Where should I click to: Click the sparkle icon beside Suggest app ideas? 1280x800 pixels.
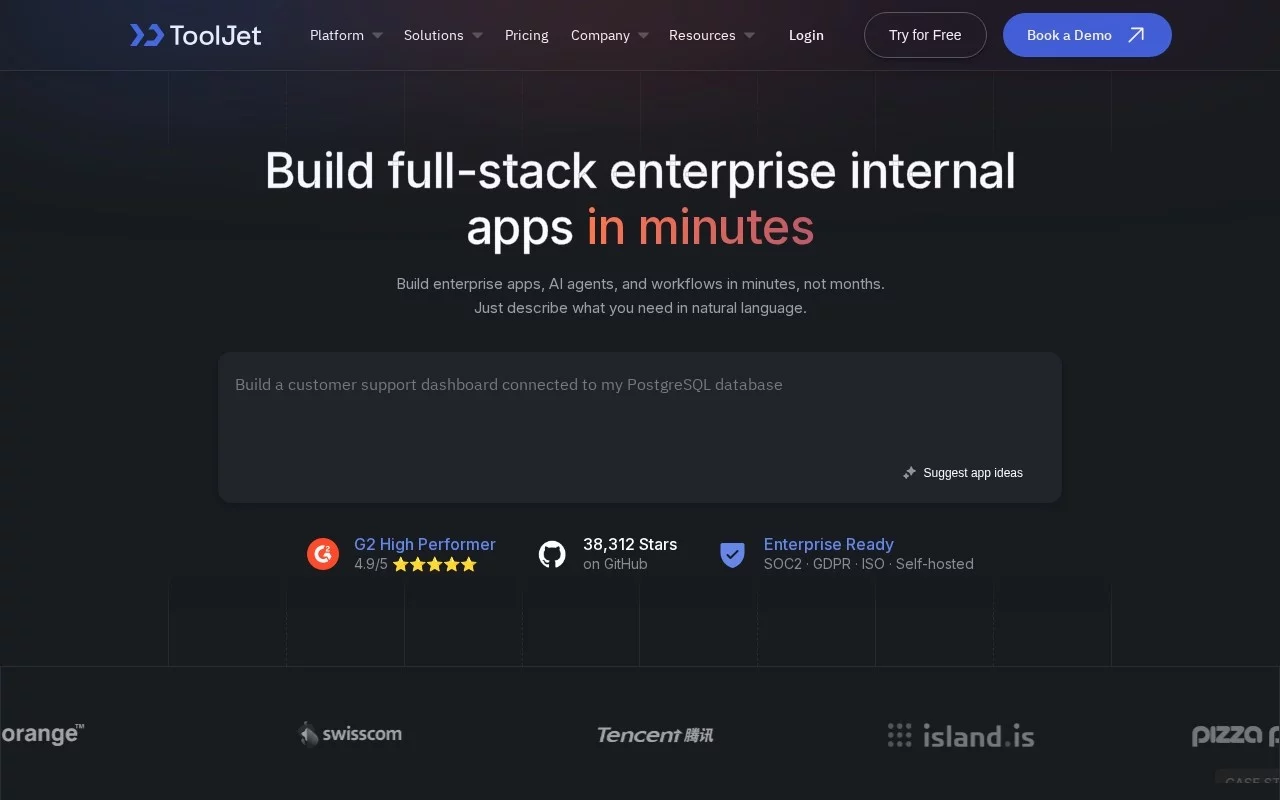coord(909,473)
